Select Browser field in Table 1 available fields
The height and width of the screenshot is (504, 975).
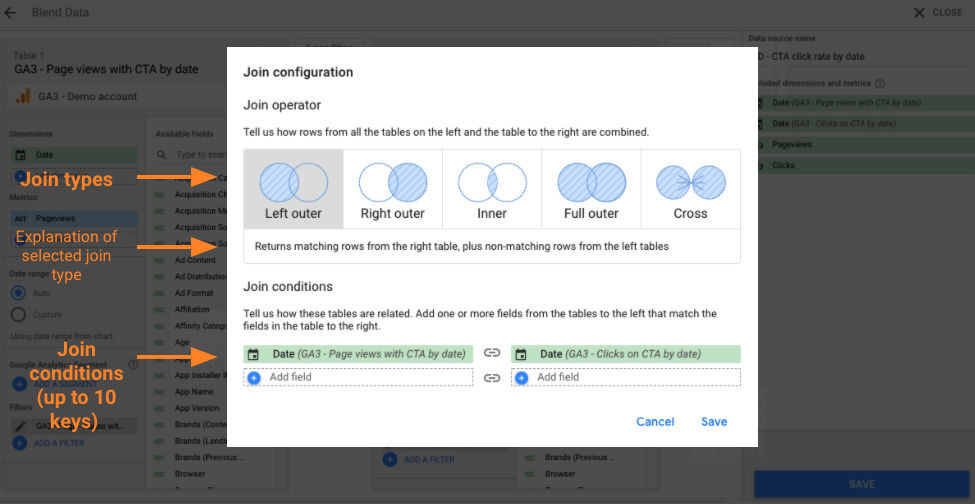[x=190, y=474]
